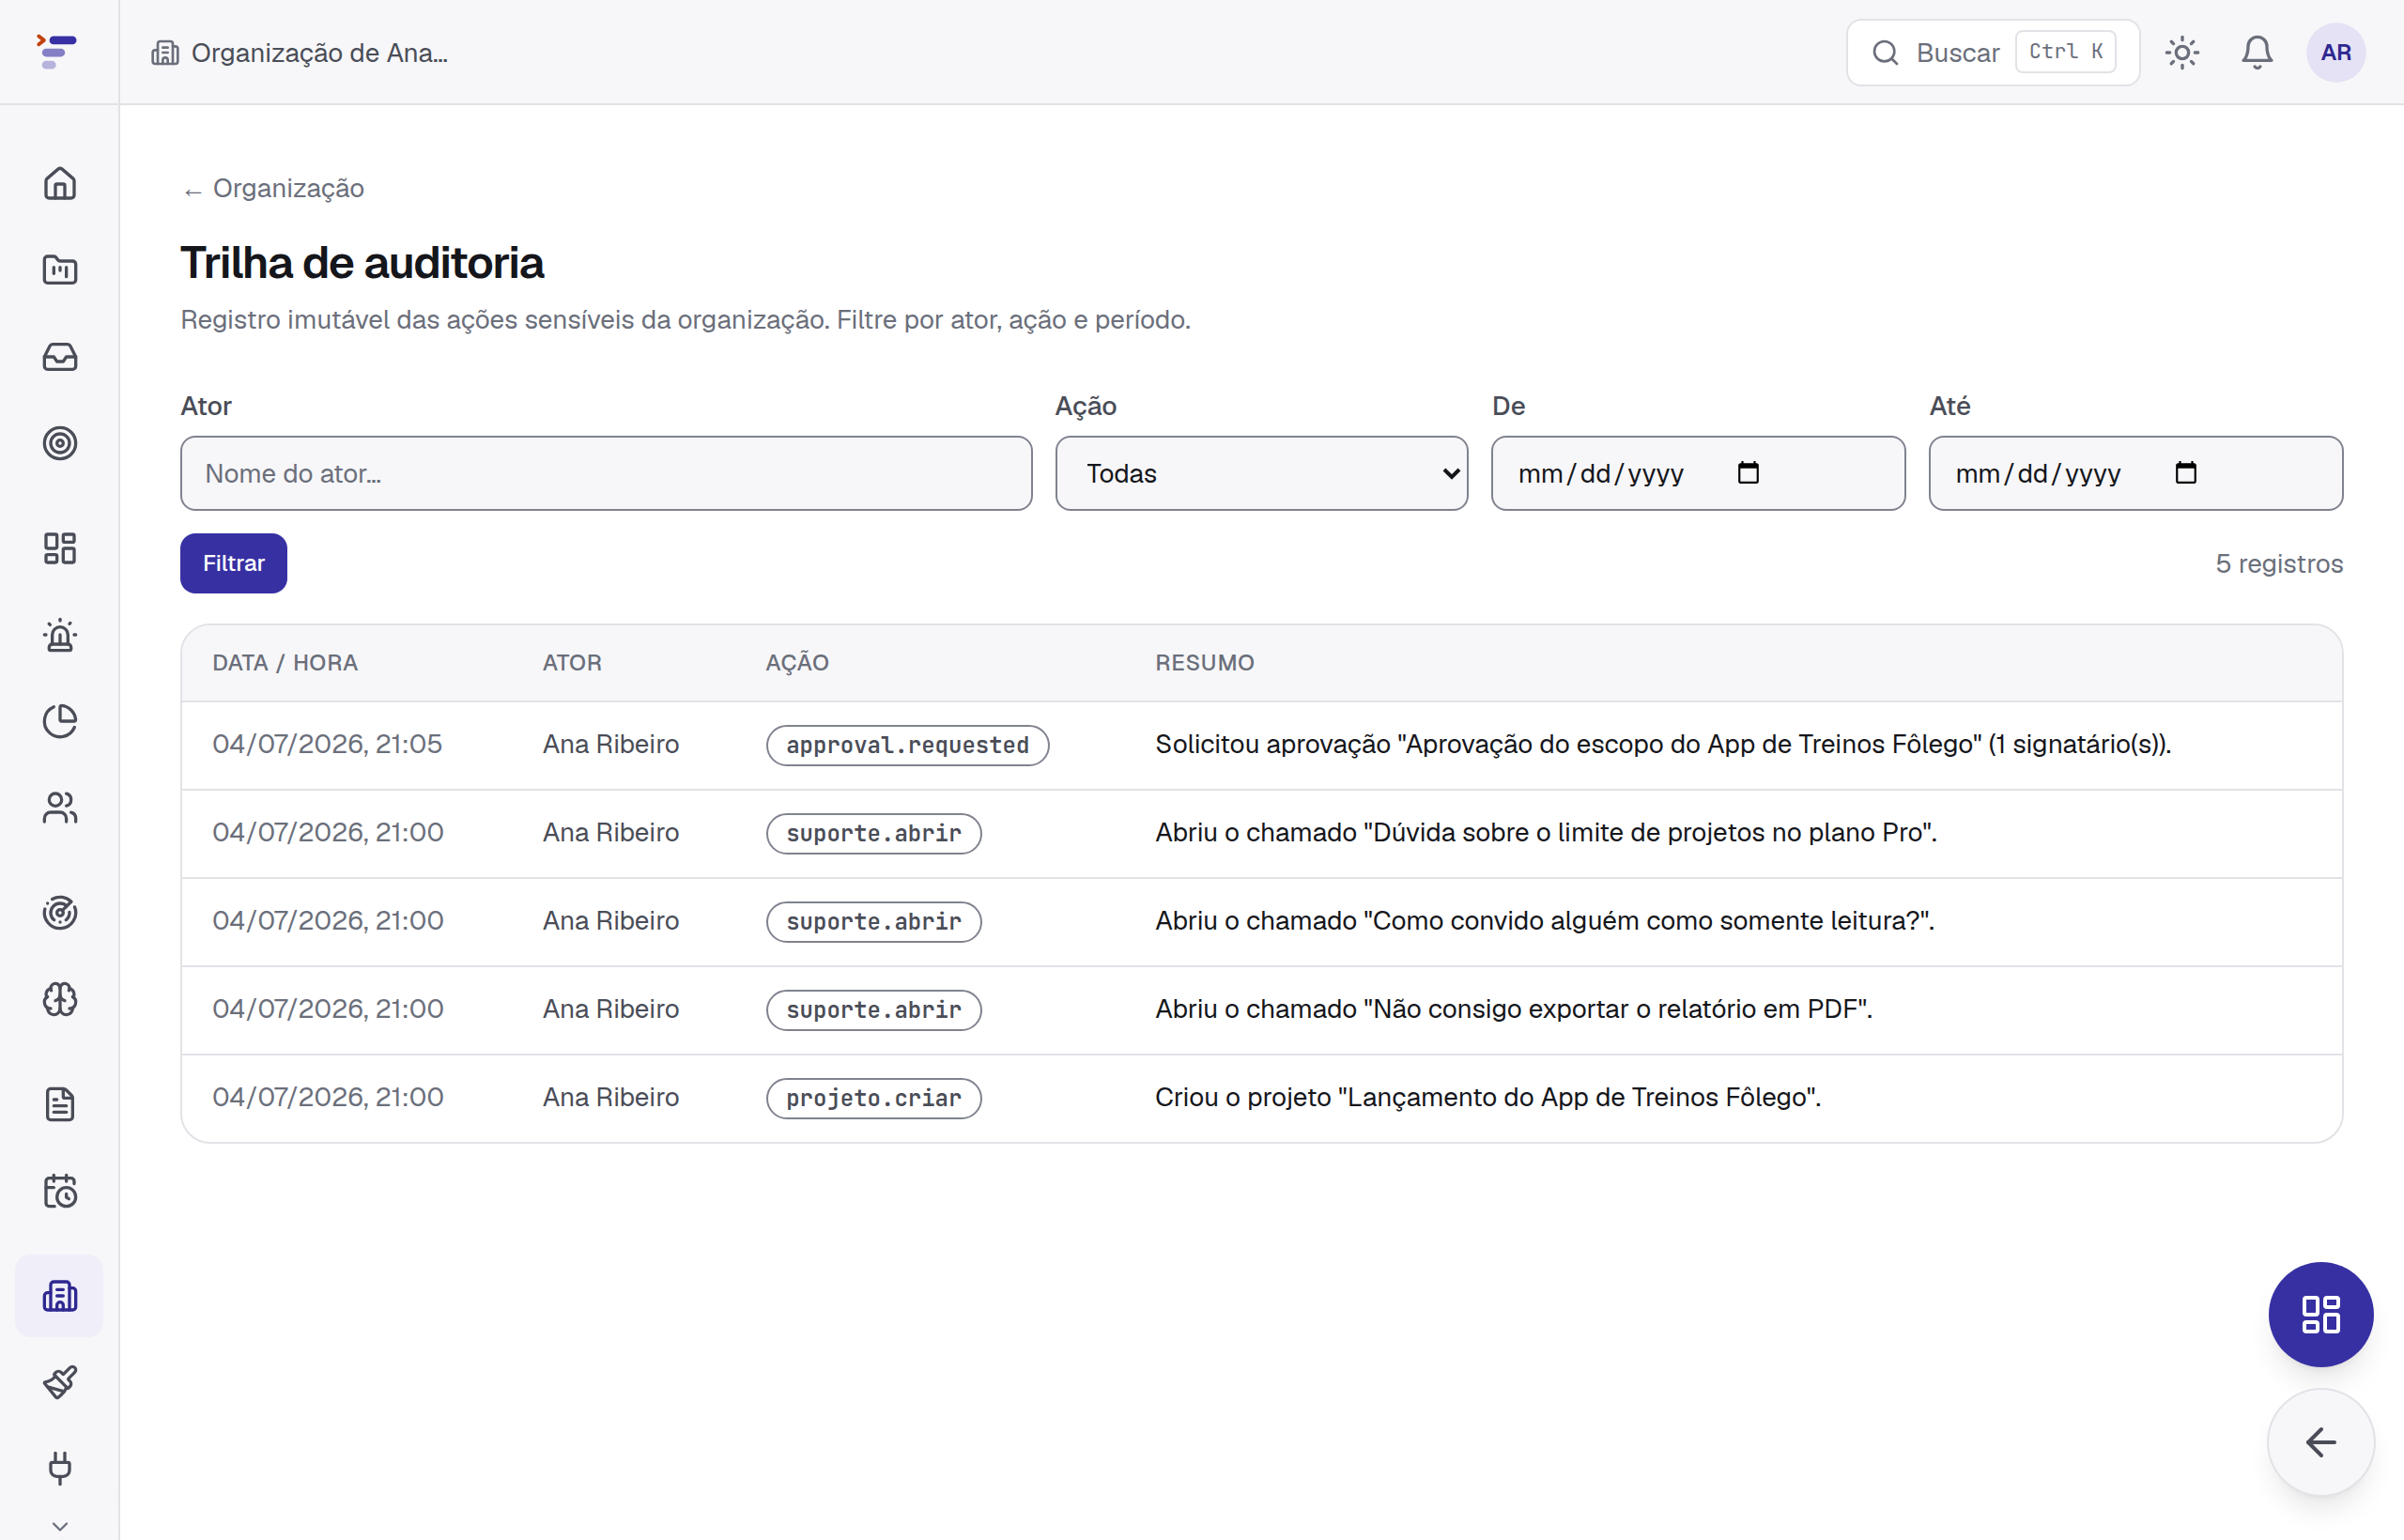Click suporte.abrir badge in Como convido alguém row
The image size is (2404, 1540).
873,921
